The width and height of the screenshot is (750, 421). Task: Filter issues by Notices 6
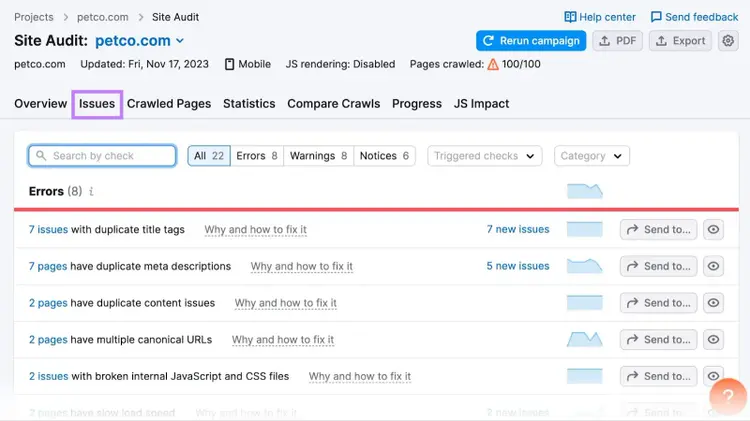click(x=385, y=156)
